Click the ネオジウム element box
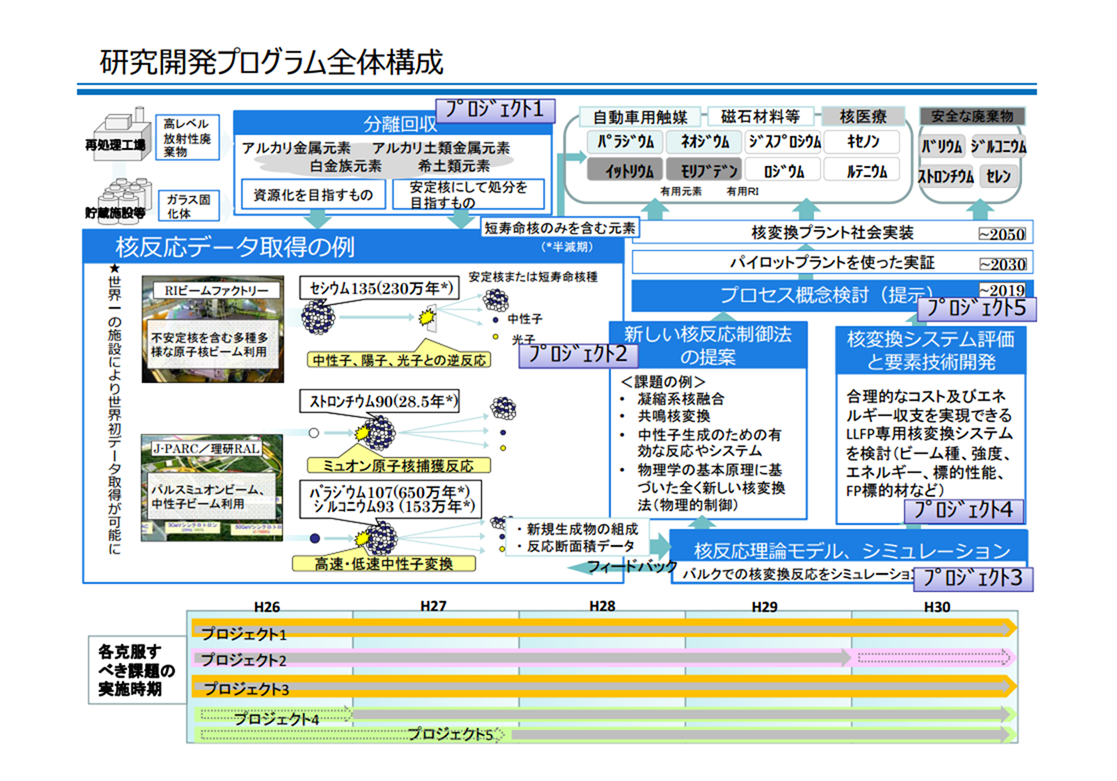Screen dimensions: 1117x781 click(705, 142)
